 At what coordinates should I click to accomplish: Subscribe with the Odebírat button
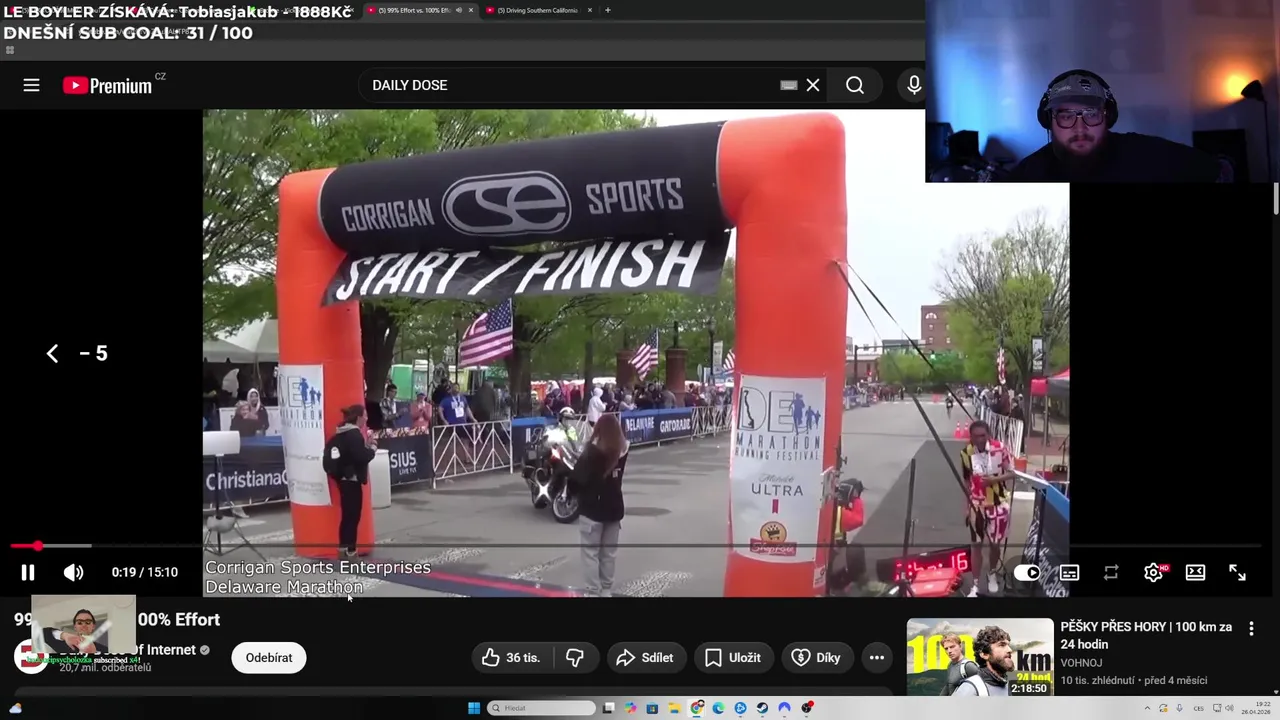pyautogui.click(x=269, y=657)
